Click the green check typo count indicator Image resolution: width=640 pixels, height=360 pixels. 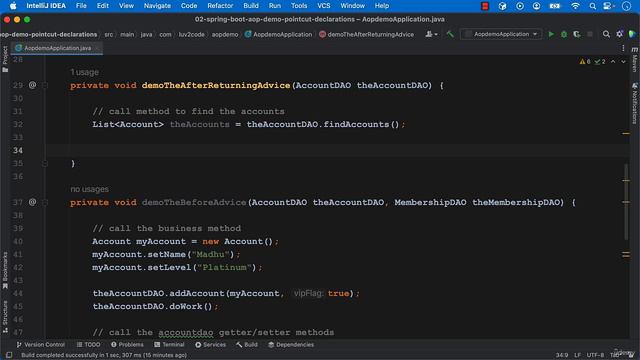pos(600,62)
